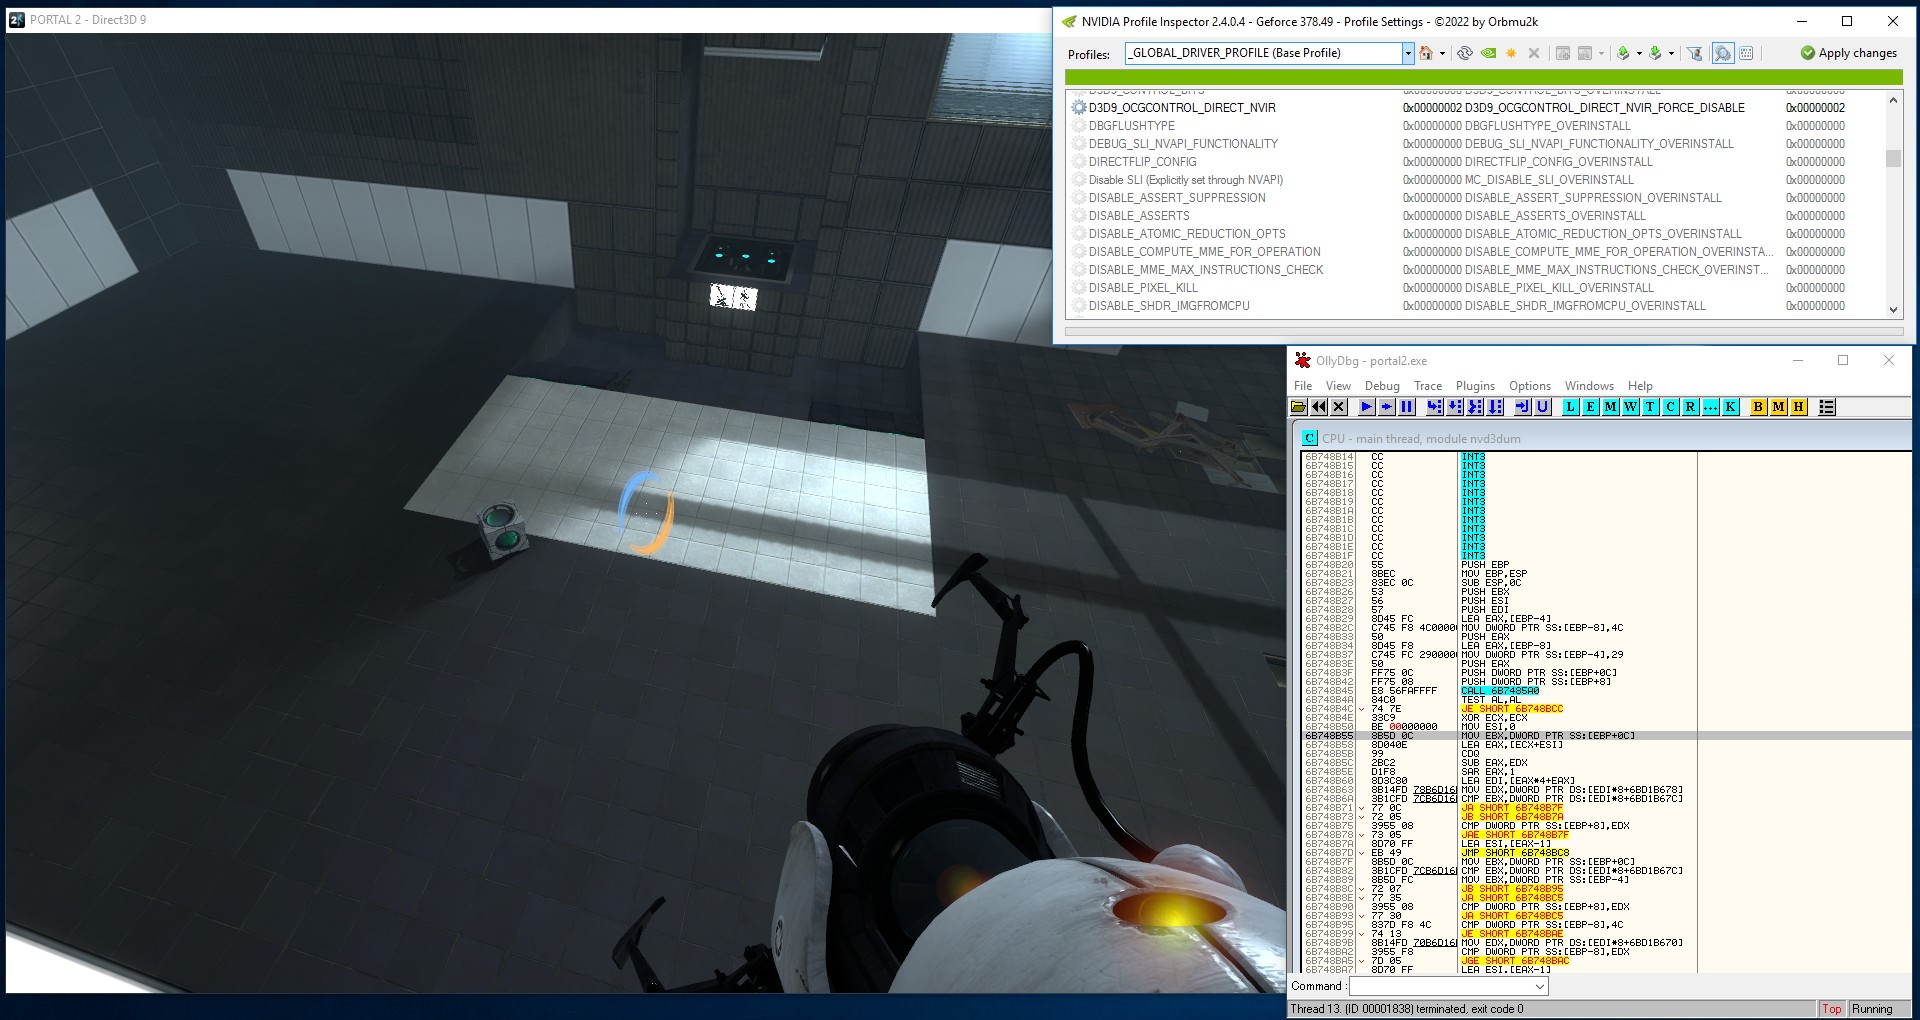This screenshot has height=1020, width=1920.
Task: Open the Run trace window with the dots icon
Action: click(1710, 407)
